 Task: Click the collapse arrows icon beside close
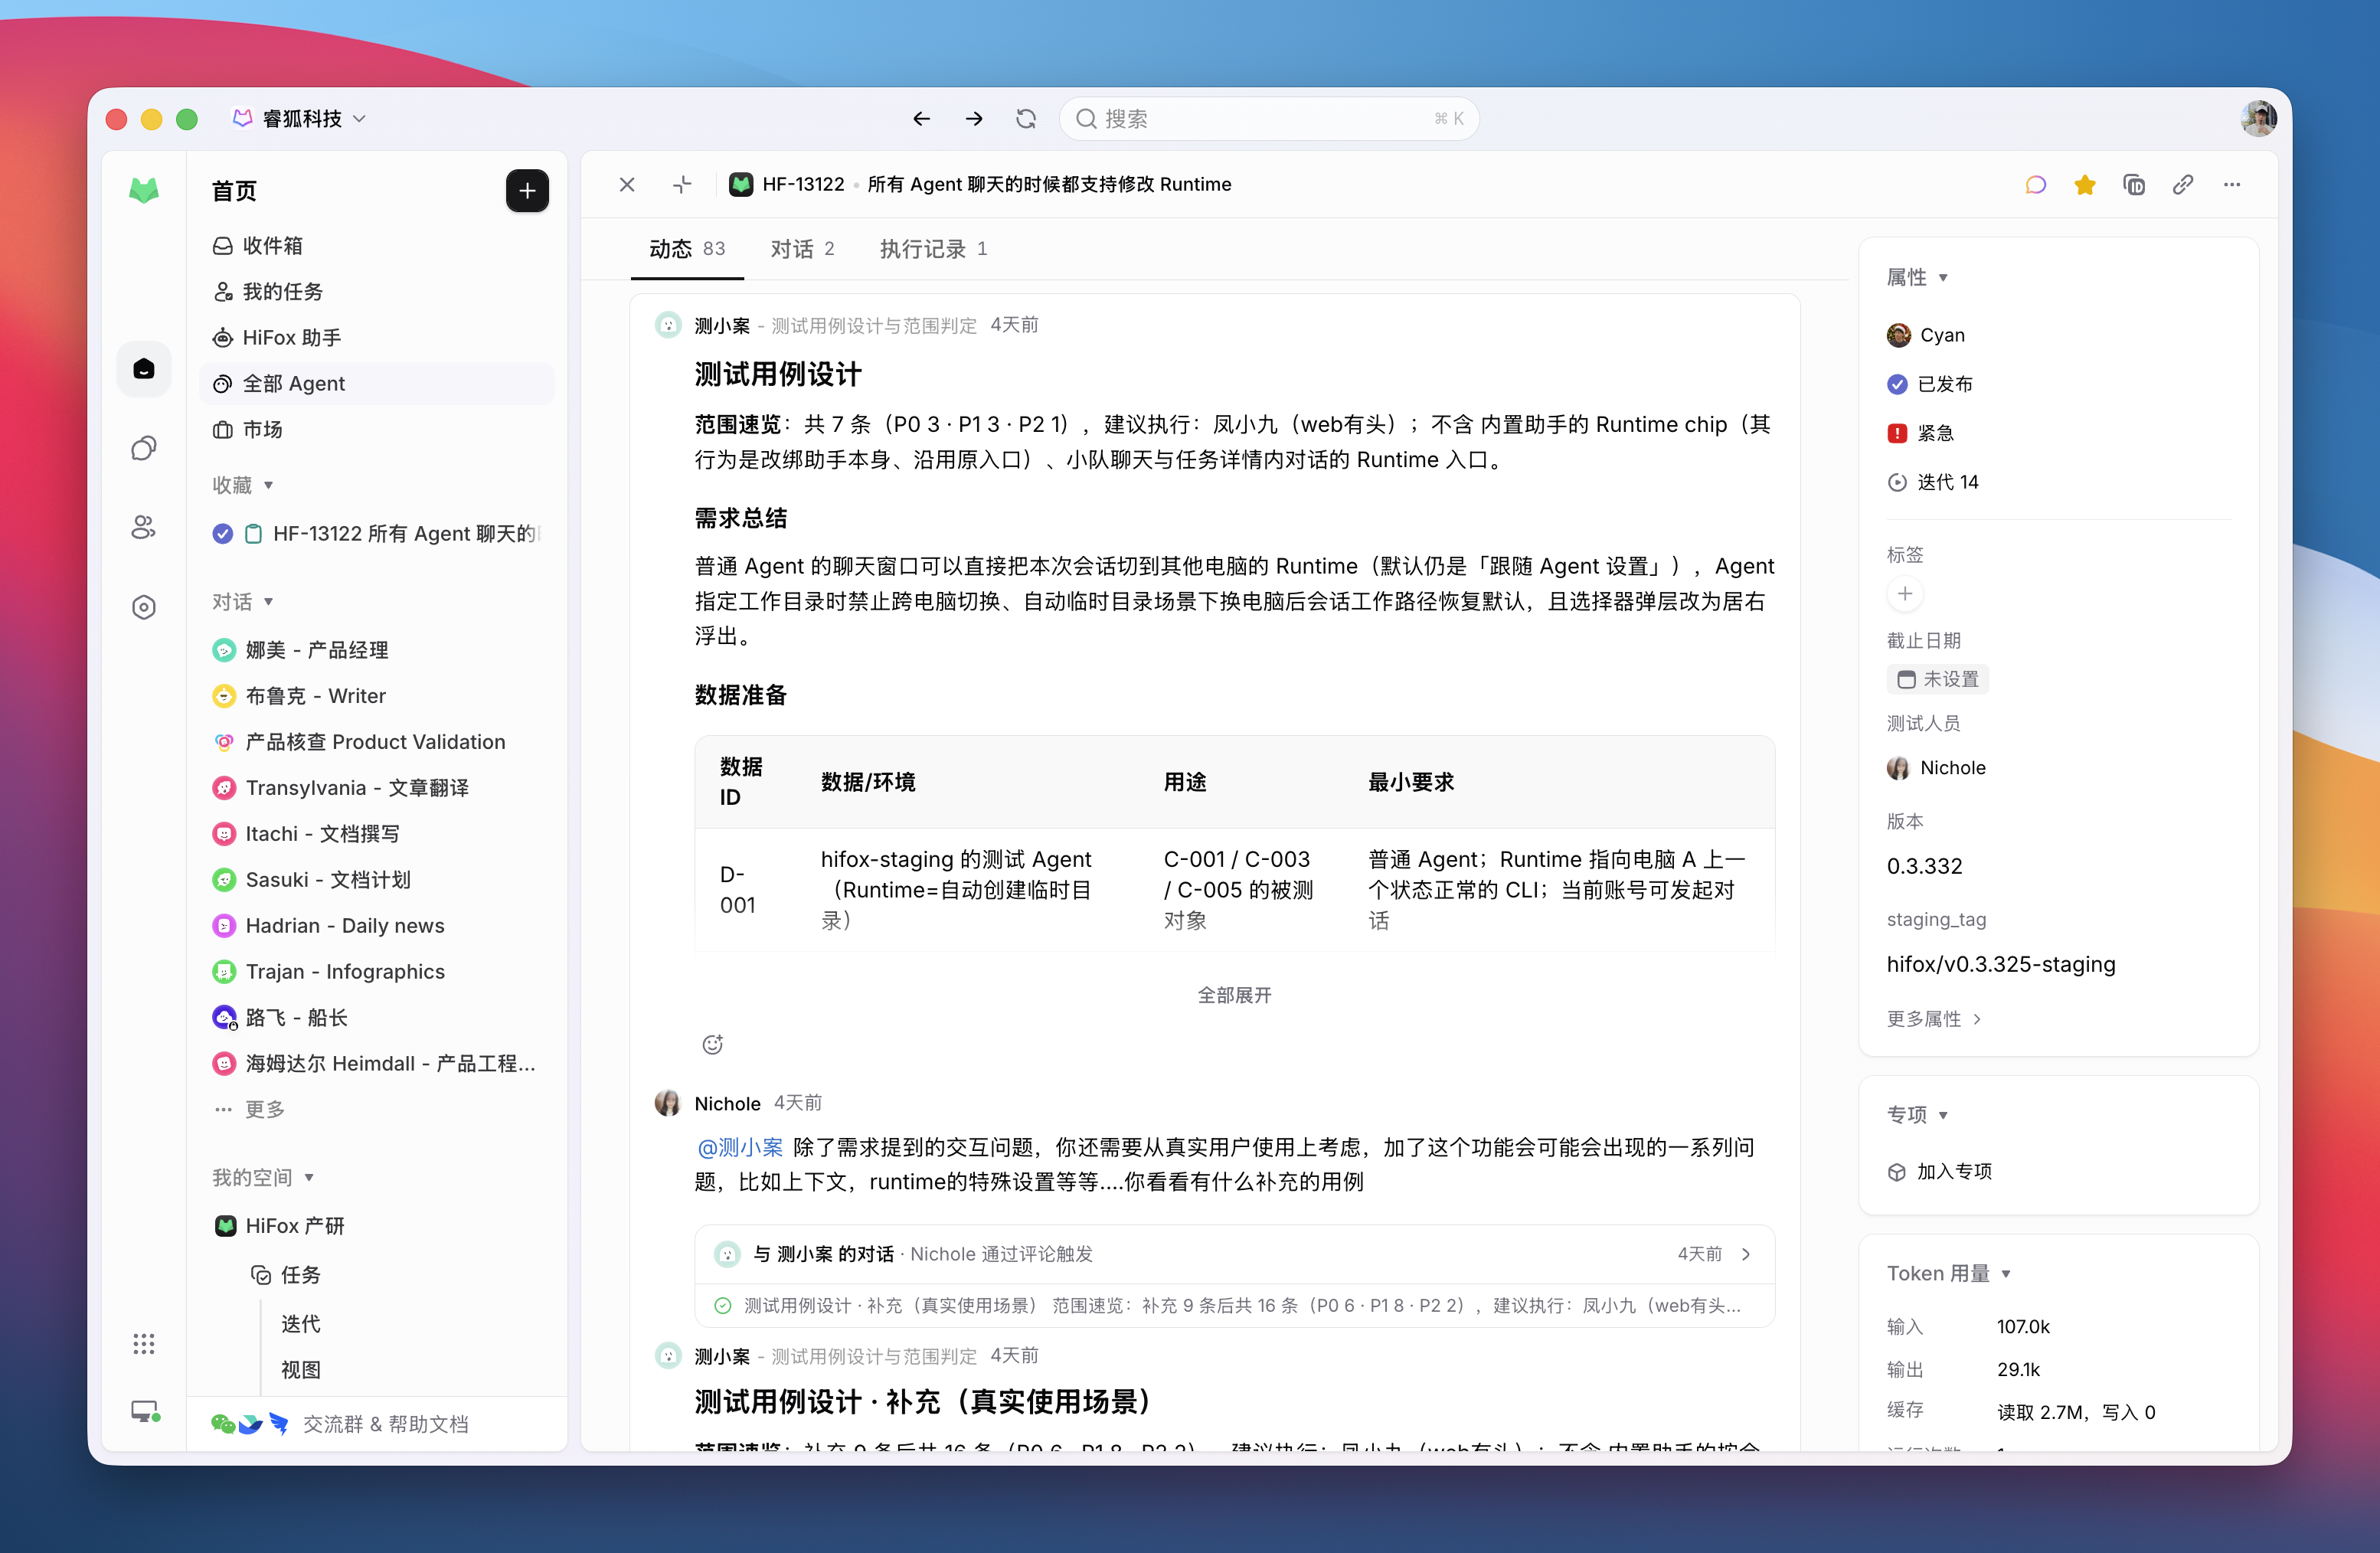pos(682,185)
